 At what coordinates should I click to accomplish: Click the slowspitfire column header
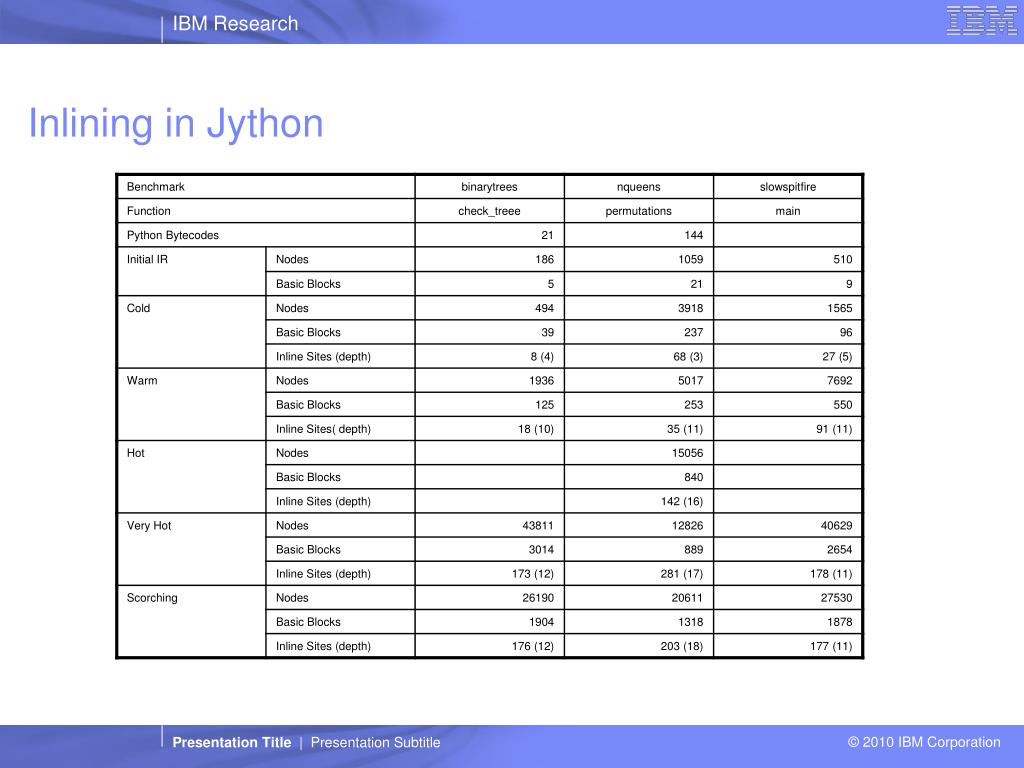pyautogui.click(x=788, y=187)
